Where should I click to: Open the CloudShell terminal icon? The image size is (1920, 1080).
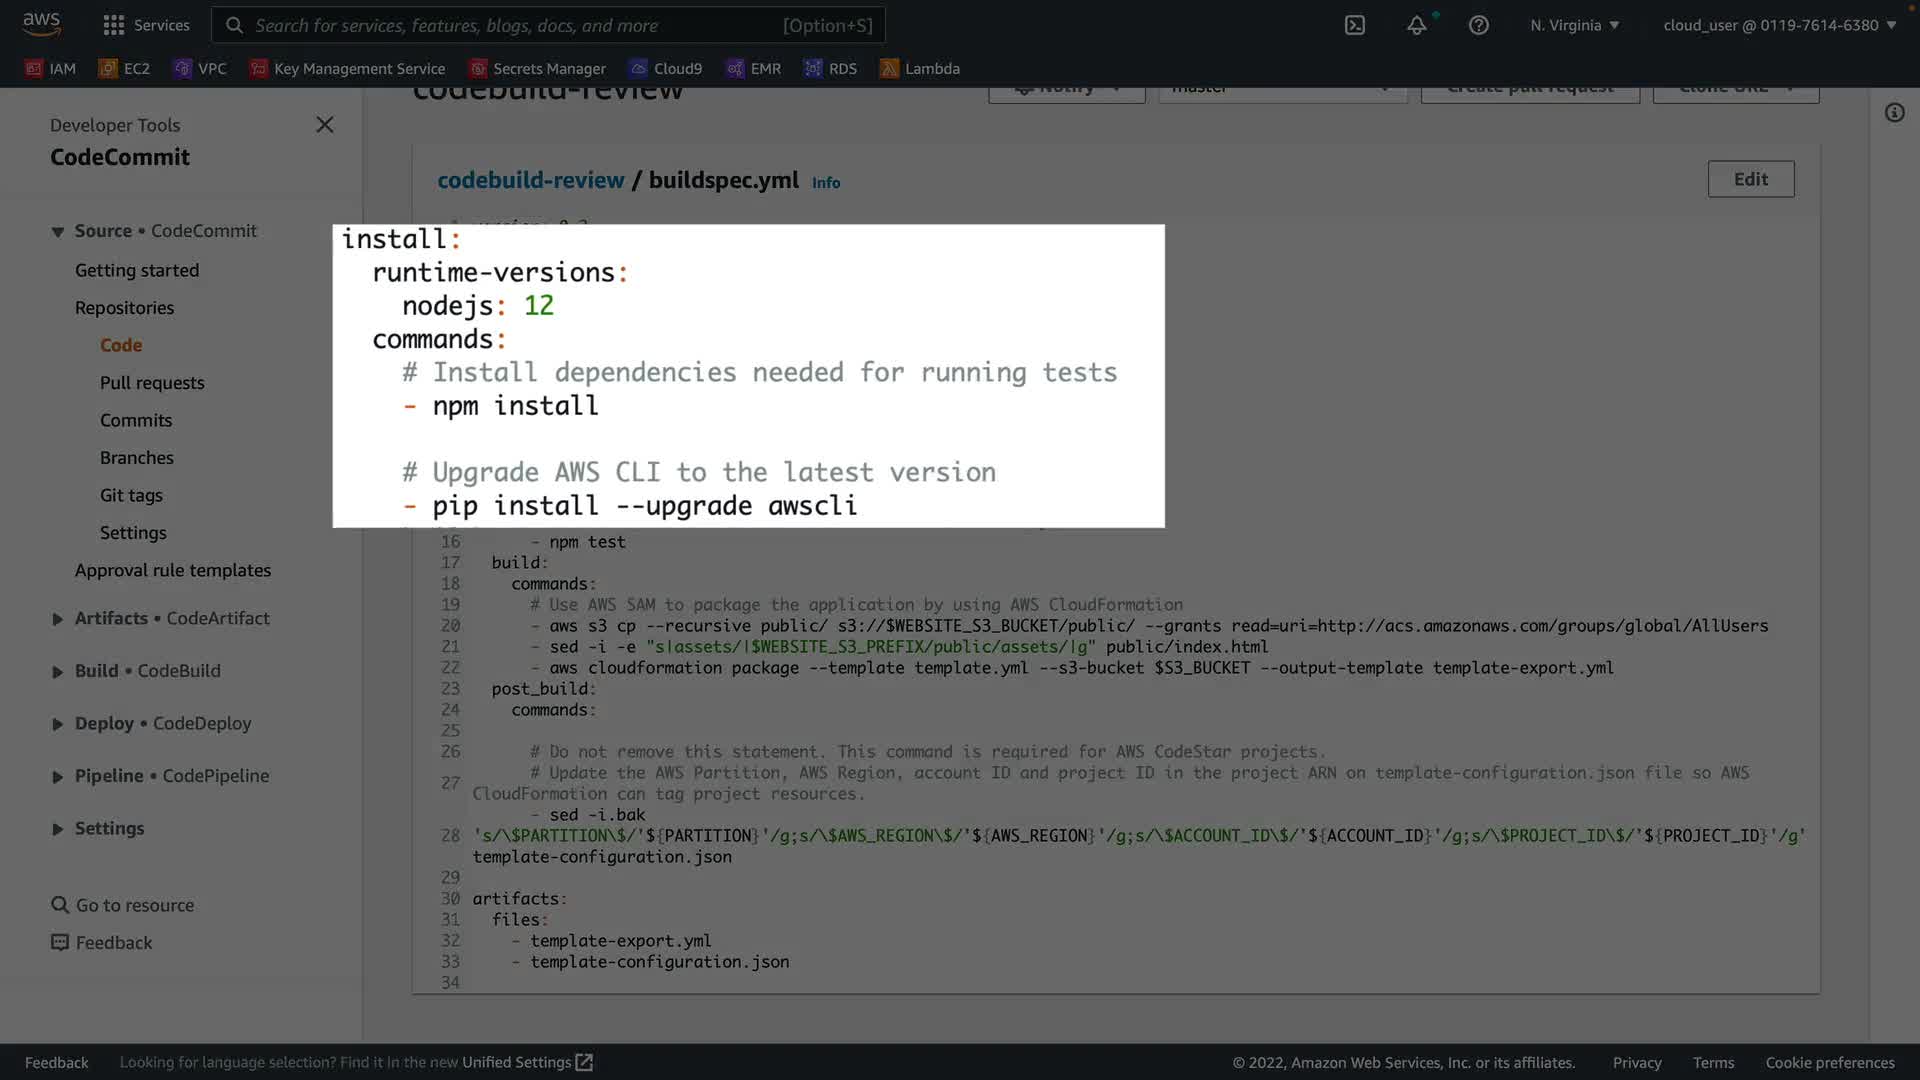point(1354,25)
